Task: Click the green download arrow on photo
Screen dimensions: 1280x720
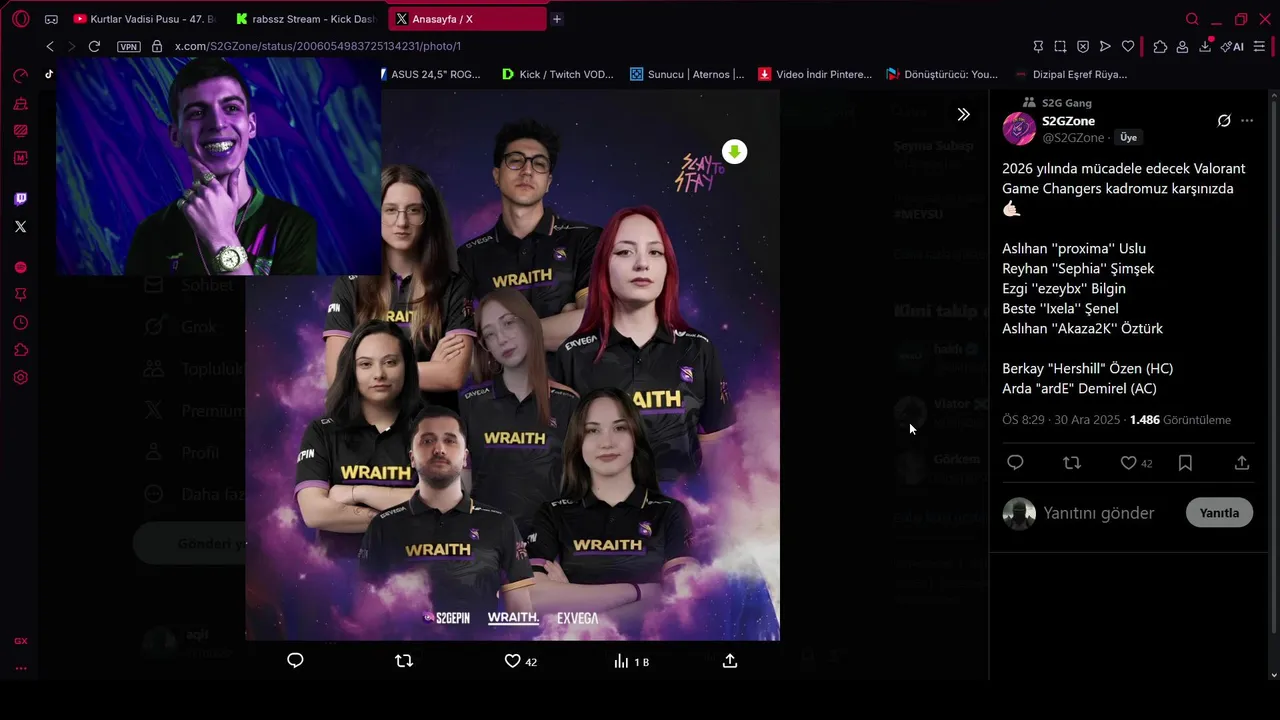Action: (735, 152)
